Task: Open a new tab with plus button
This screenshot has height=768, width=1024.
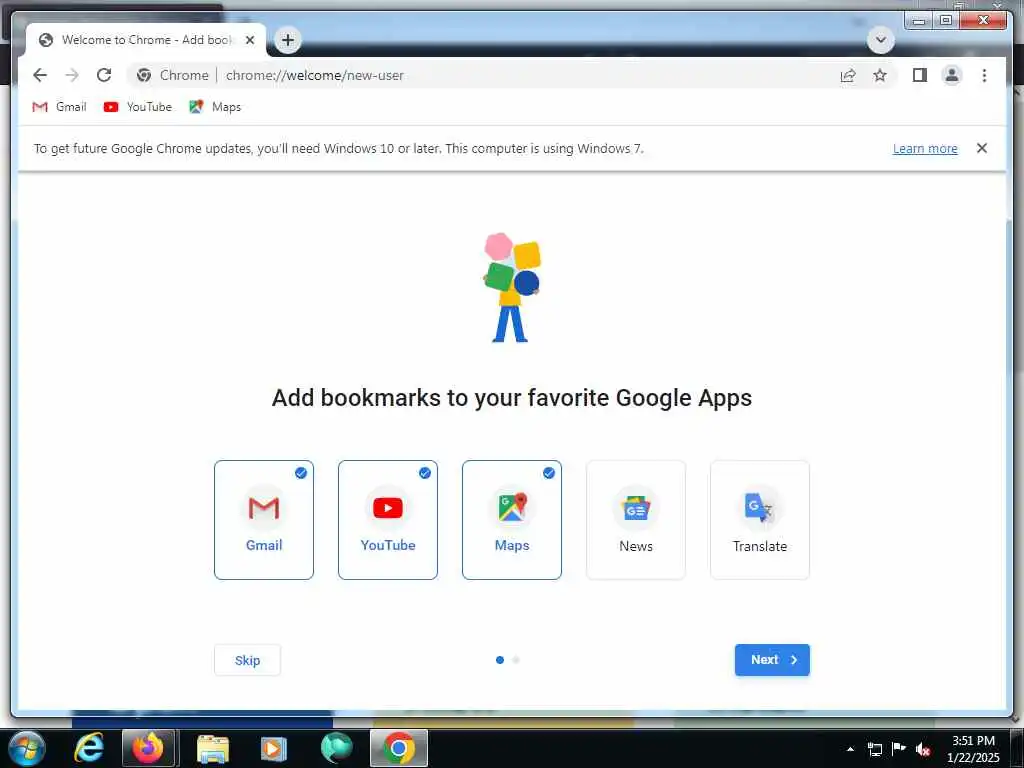Action: pos(287,40)
